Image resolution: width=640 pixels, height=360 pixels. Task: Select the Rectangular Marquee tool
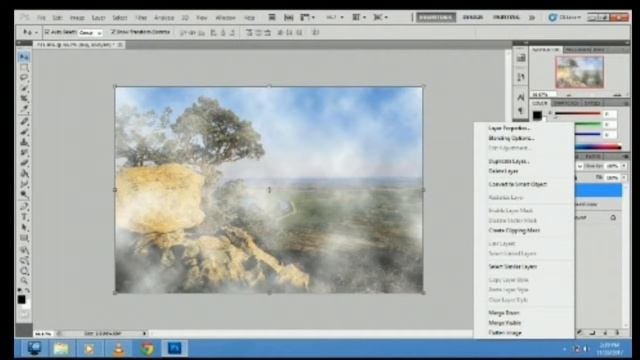click(24, 67)
